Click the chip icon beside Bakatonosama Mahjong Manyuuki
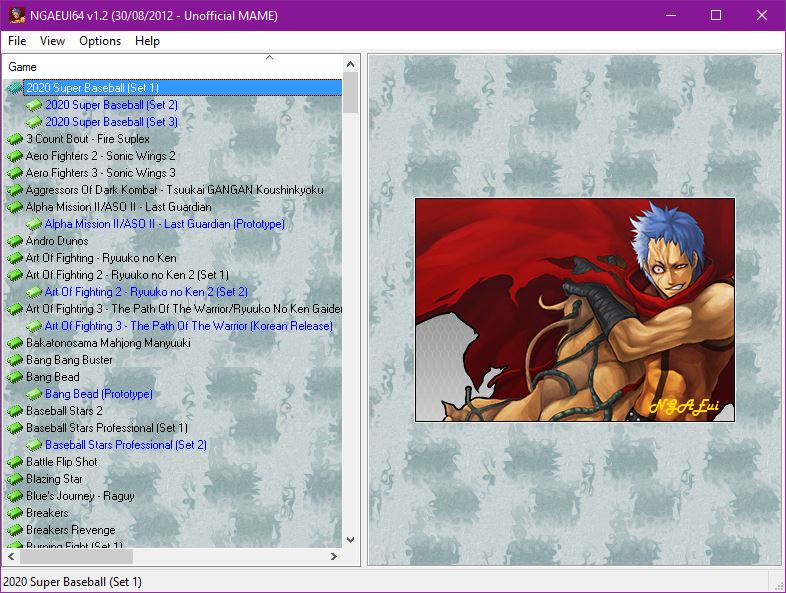The width and height of the screenshot is (786, 593). coord(15,343)
